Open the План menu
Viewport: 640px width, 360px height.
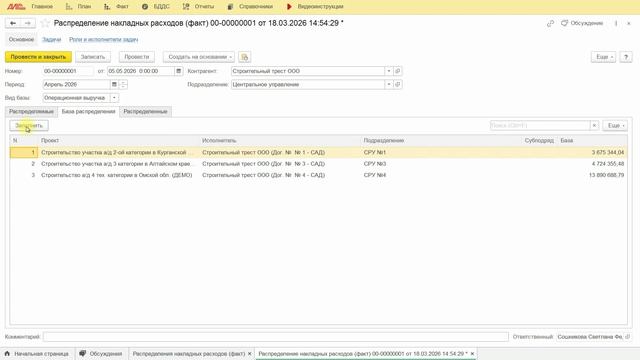pos(79,7)
